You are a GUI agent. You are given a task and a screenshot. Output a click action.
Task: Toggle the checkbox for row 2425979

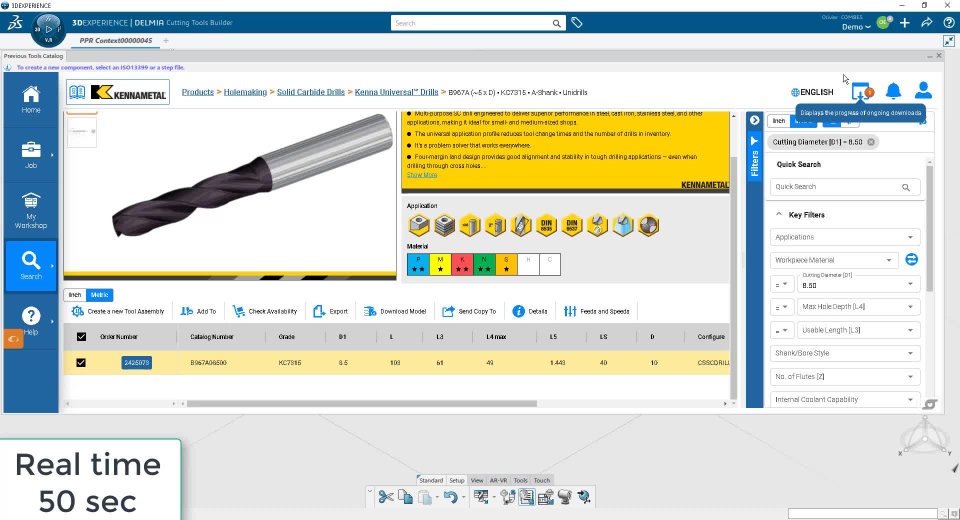[x=81, y=363]
